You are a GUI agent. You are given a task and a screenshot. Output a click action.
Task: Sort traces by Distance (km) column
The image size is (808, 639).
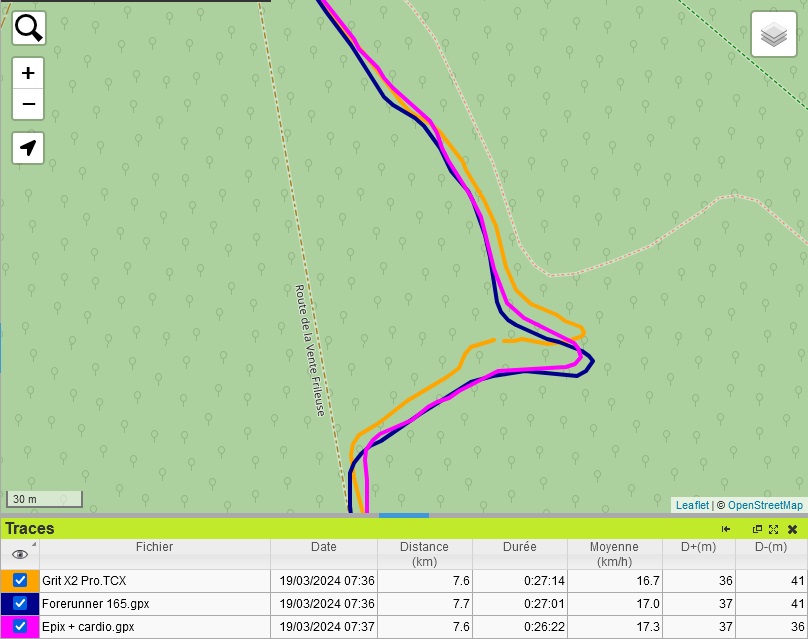point(424,554)
